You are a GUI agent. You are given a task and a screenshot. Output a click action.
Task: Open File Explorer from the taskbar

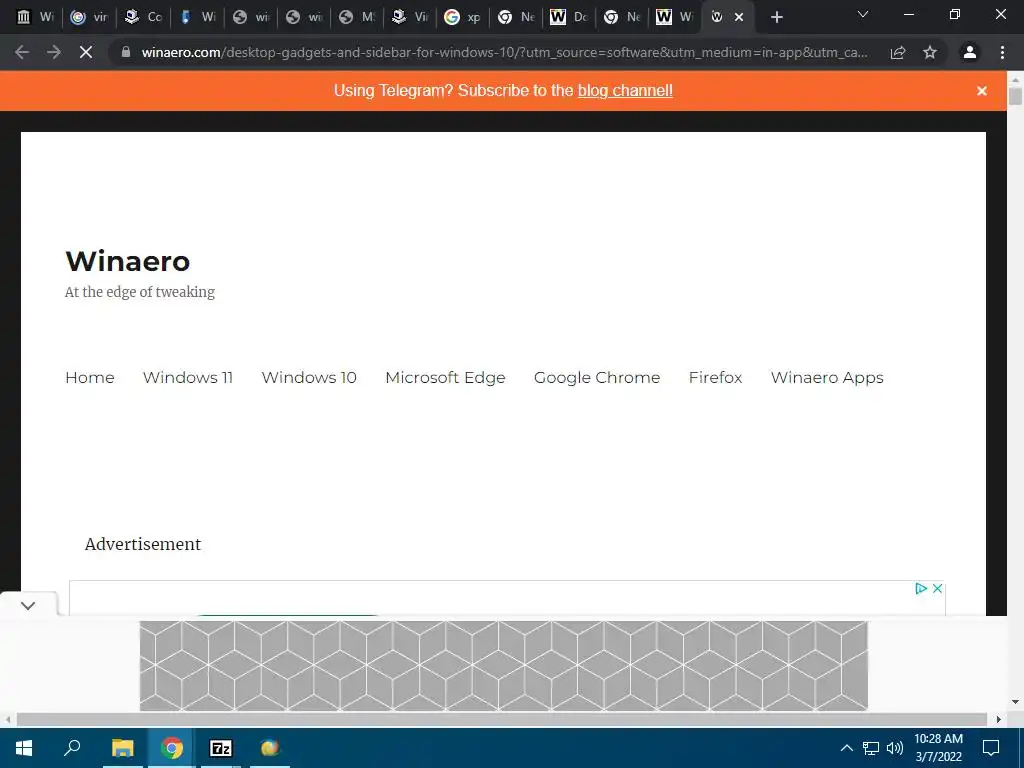(122, 748)
